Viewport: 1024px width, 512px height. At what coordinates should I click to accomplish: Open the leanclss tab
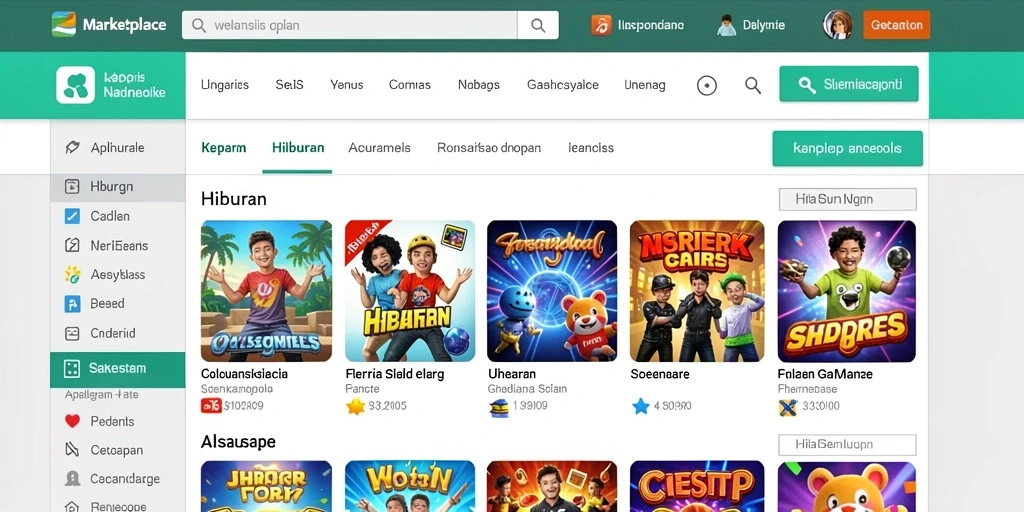click(591, 148)
